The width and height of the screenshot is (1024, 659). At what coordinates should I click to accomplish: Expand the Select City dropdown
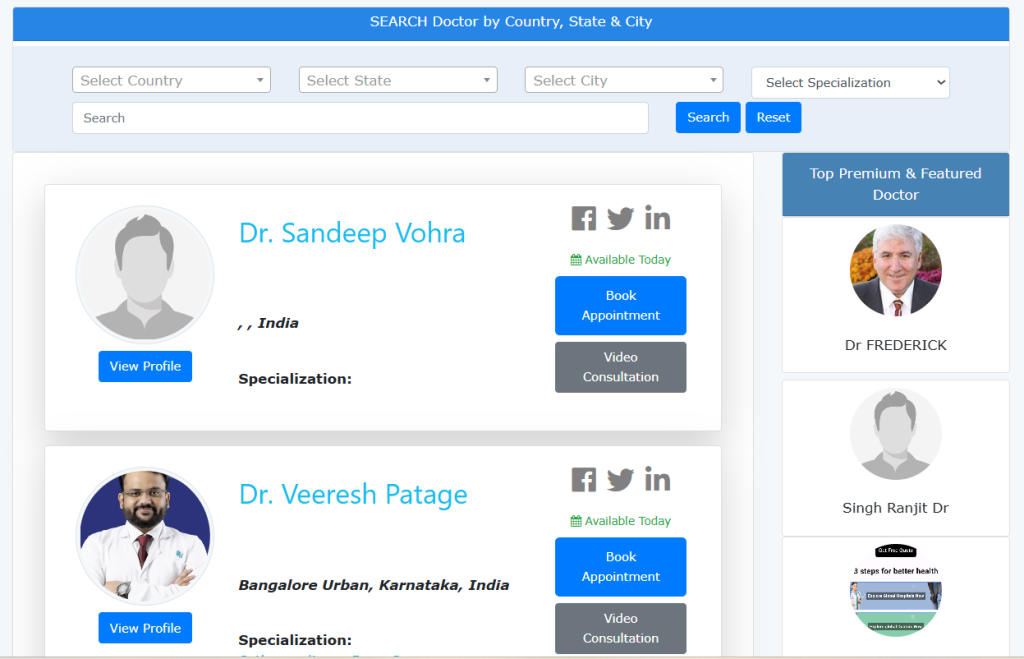coord(624,80)
